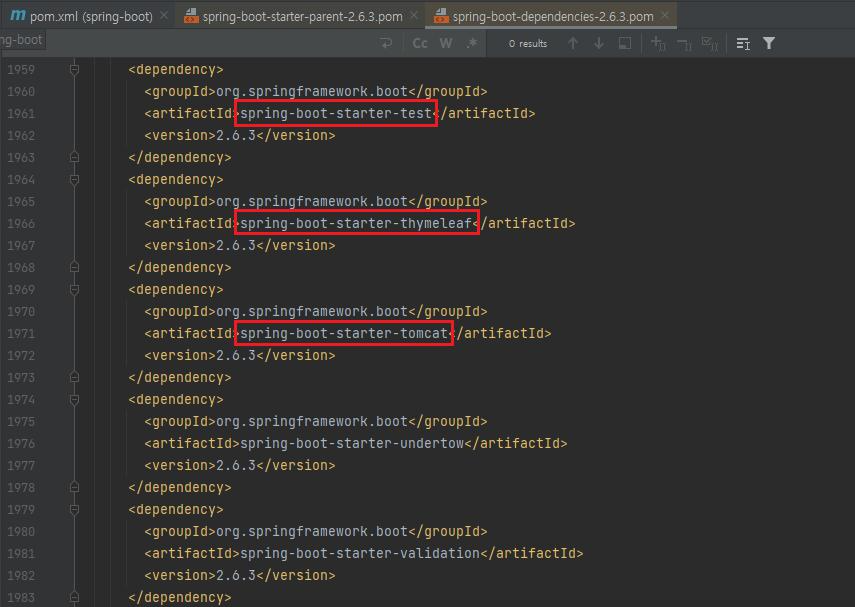Click line number 1976 in gutter

(21, 443)
